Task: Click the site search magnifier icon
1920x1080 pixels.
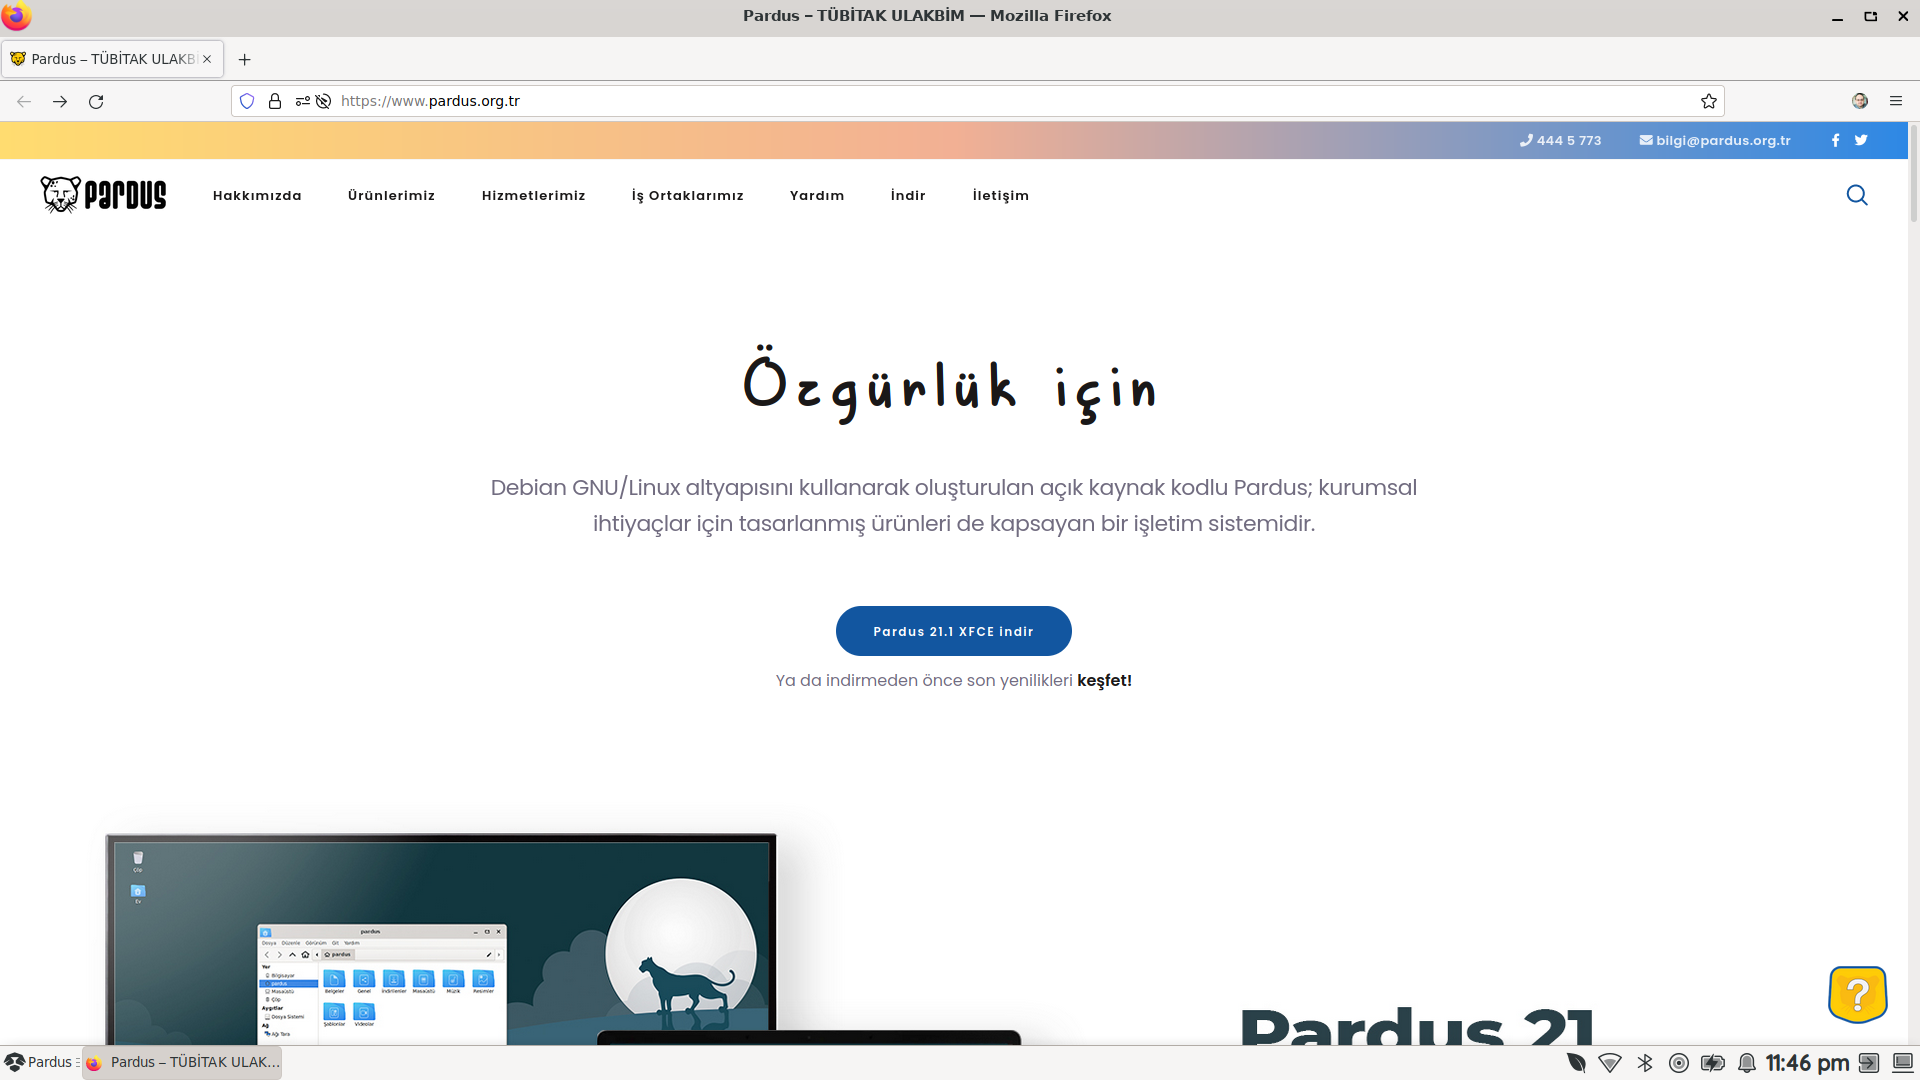Action: pos(1857,195)
